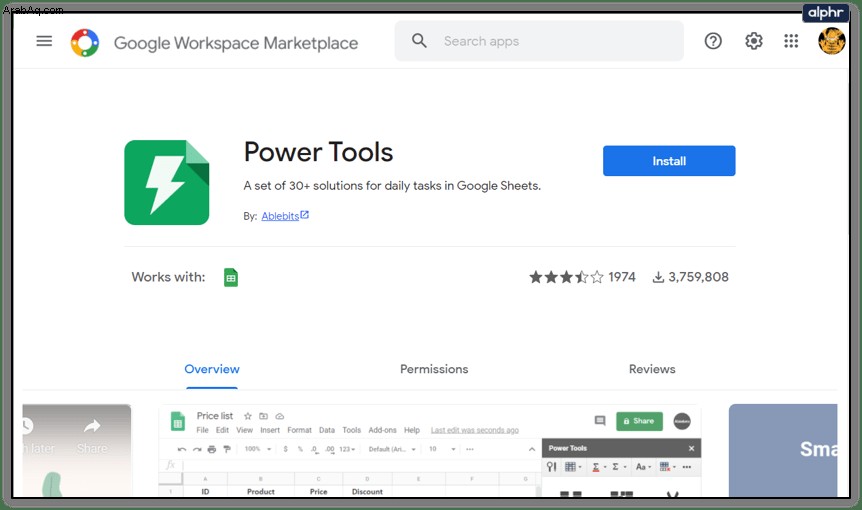862x510 pixels.
Task: Install the Power Tools add-on
Action: pos(669,161)
